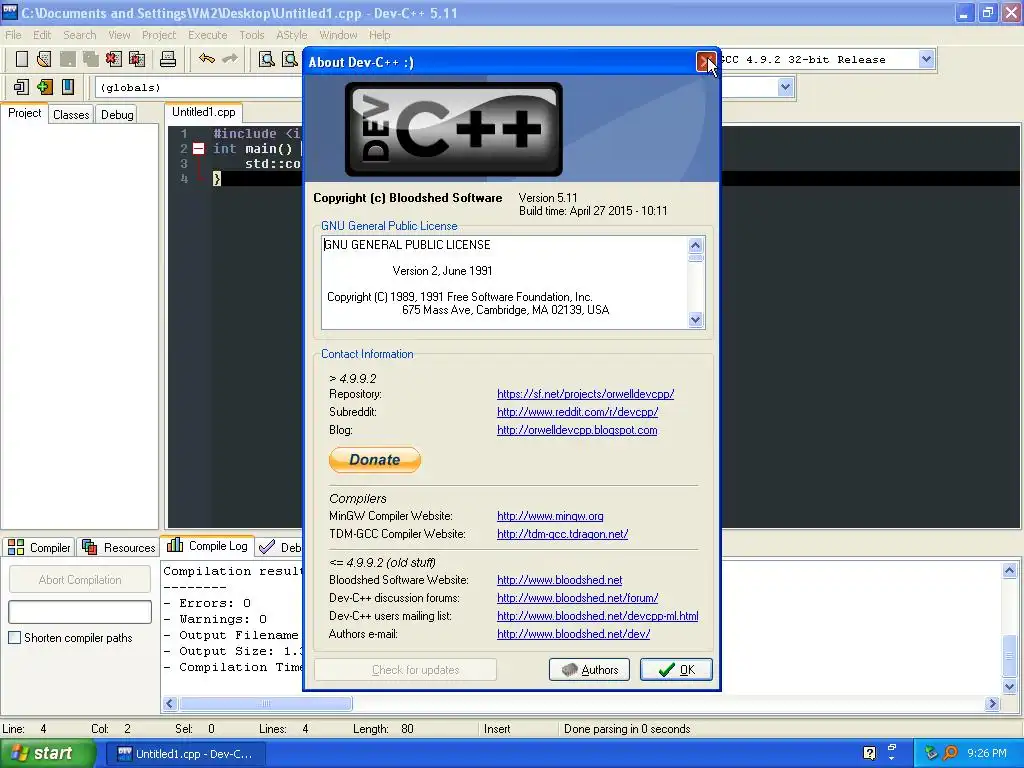Open the Project menu
This screenshot has height=768, width=1024.
point(159,35)
